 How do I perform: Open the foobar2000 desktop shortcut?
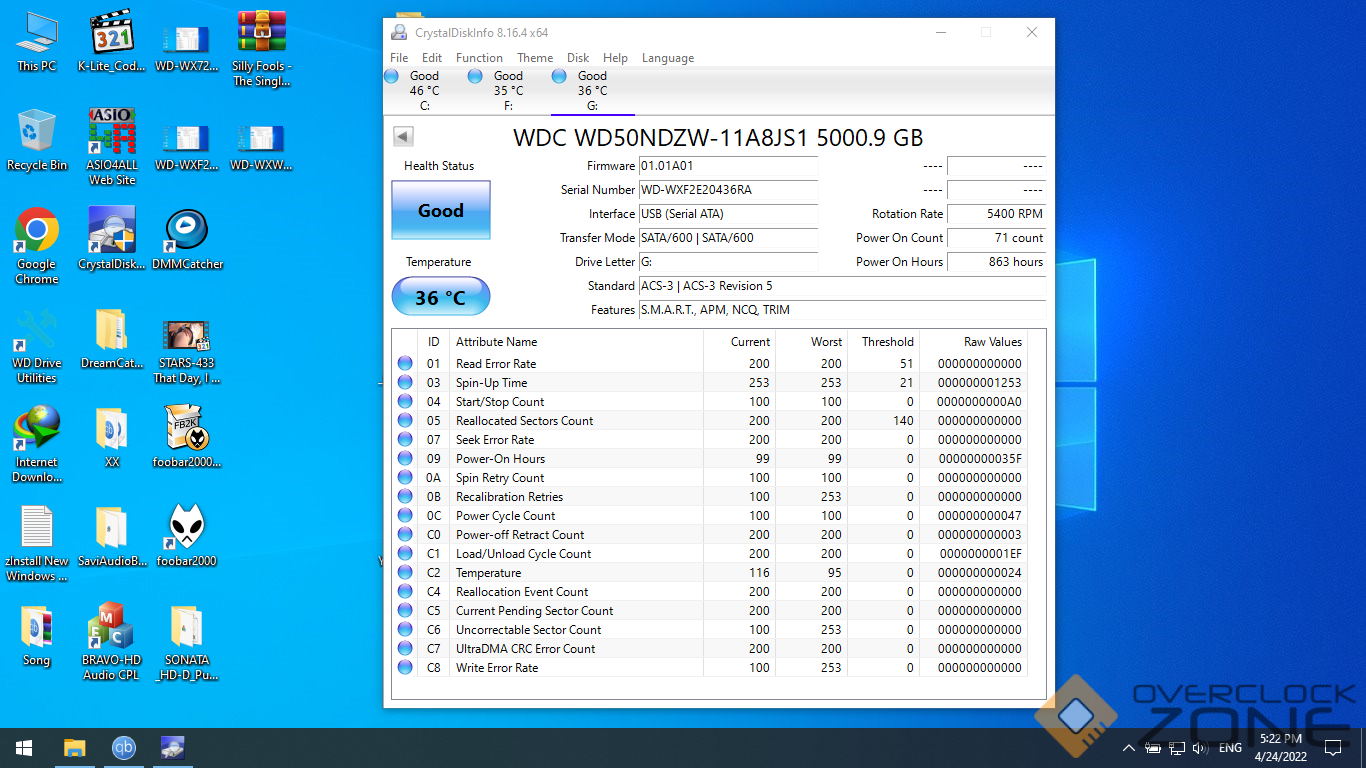[x=187, y=527]
